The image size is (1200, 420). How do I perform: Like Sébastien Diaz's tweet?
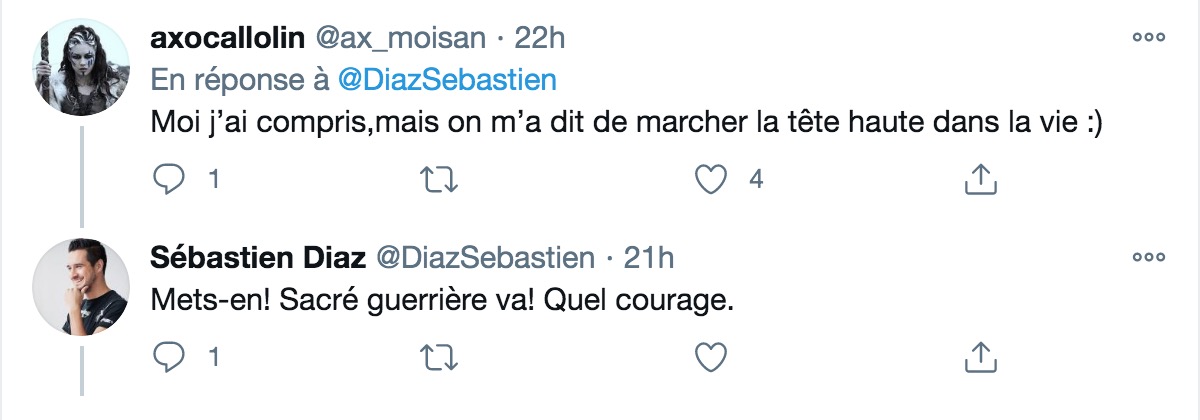(x=709, y=356)
